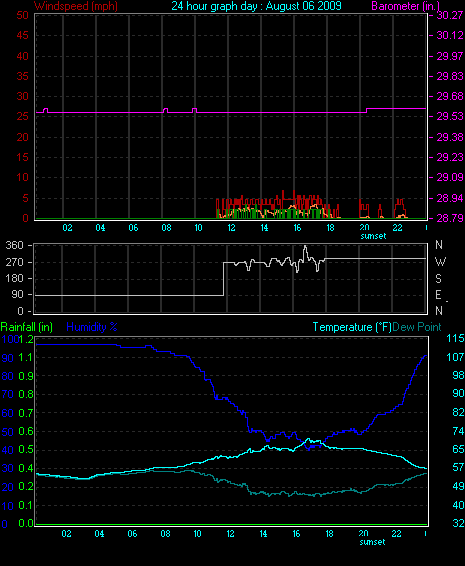Screen dimensions: 465x566
Task: Click barometer reading 29.97
Action: click(x=450, y=56)
